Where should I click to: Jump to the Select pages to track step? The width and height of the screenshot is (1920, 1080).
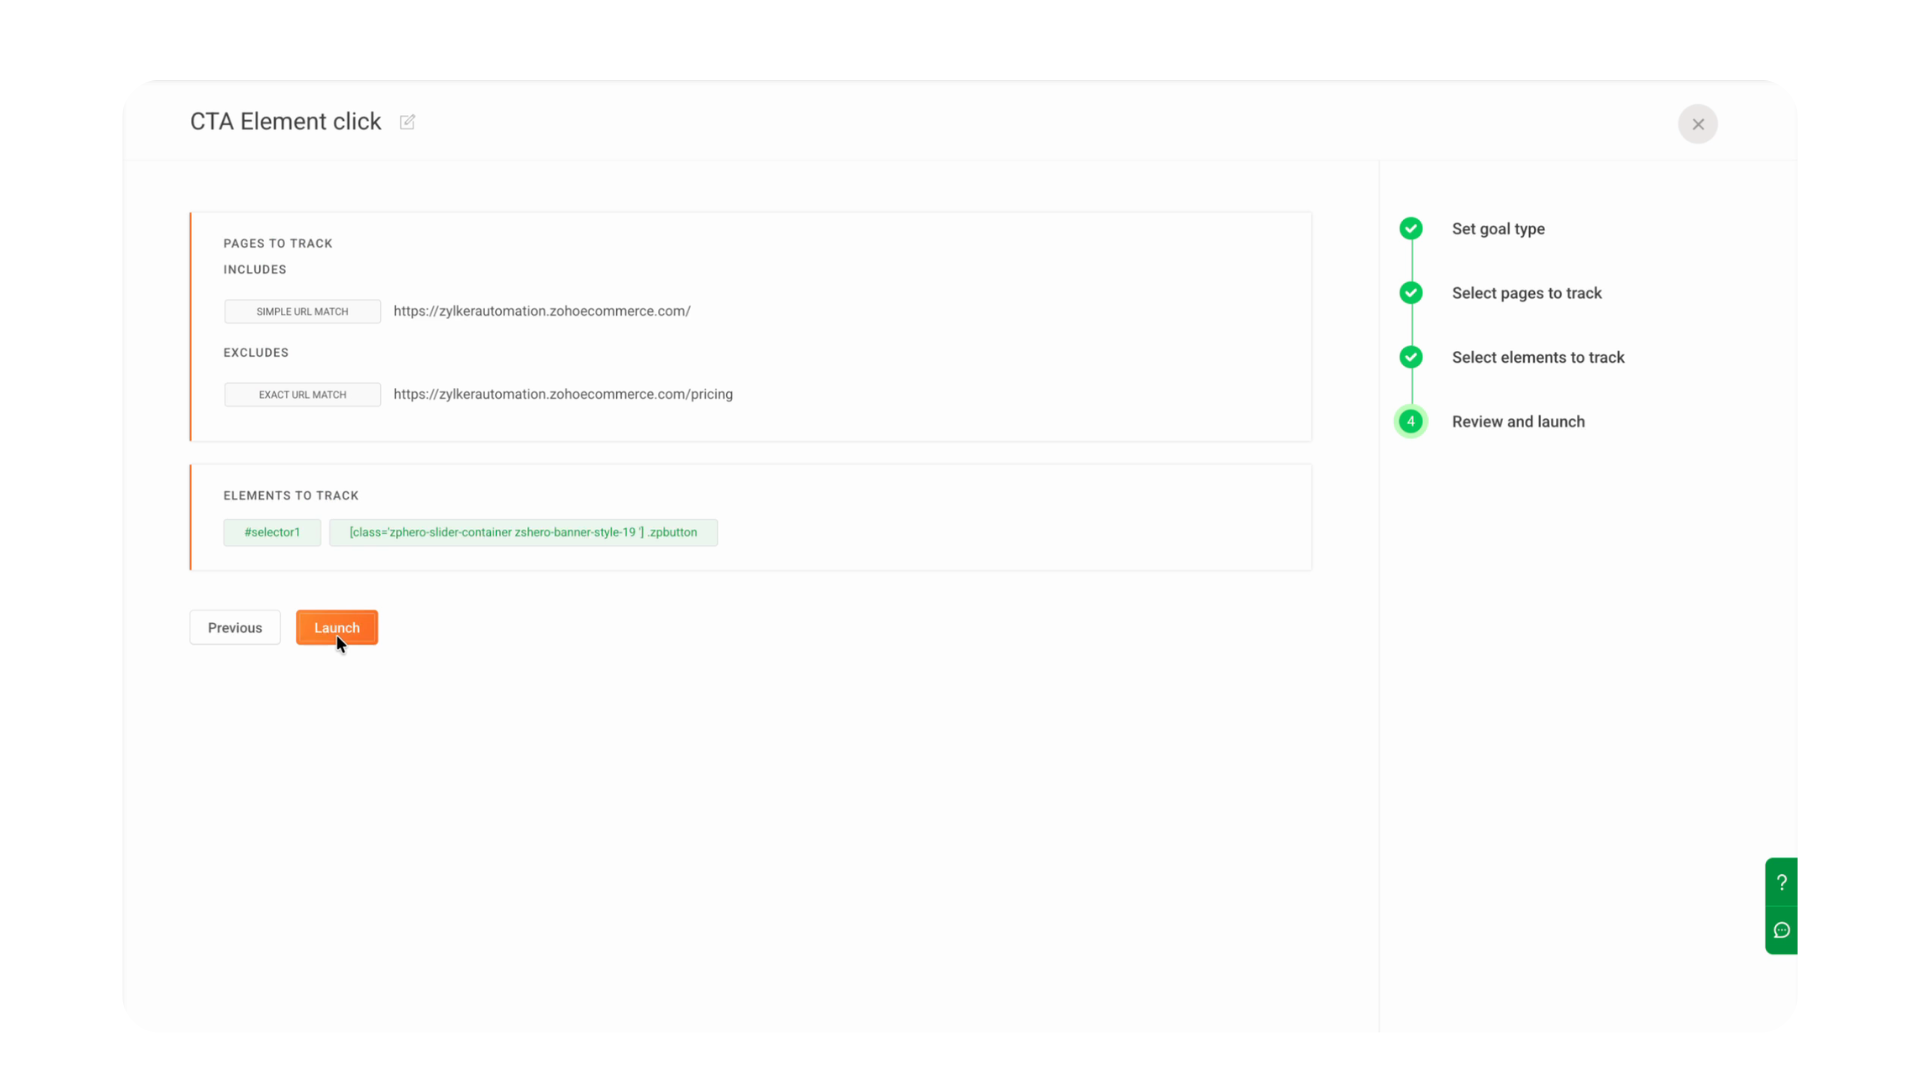1526,293
